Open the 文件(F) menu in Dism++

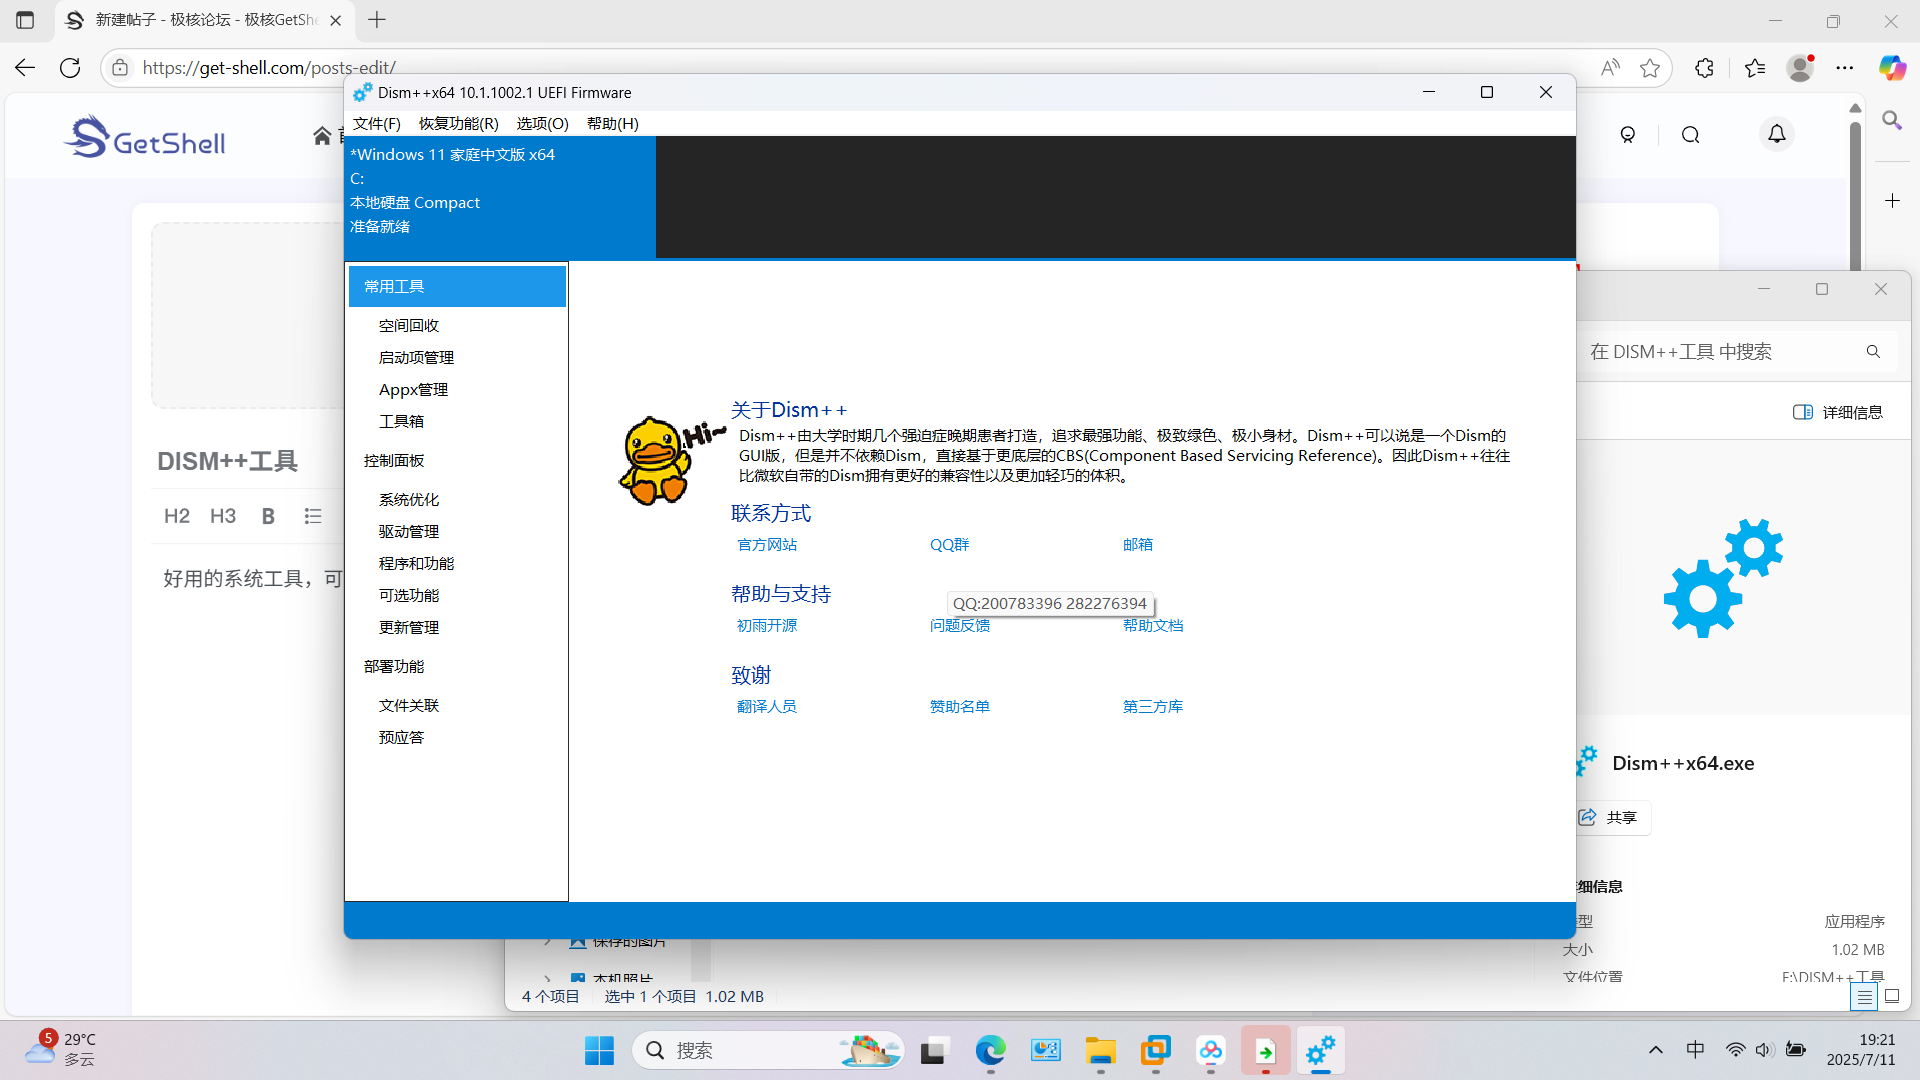coord(376,123)
